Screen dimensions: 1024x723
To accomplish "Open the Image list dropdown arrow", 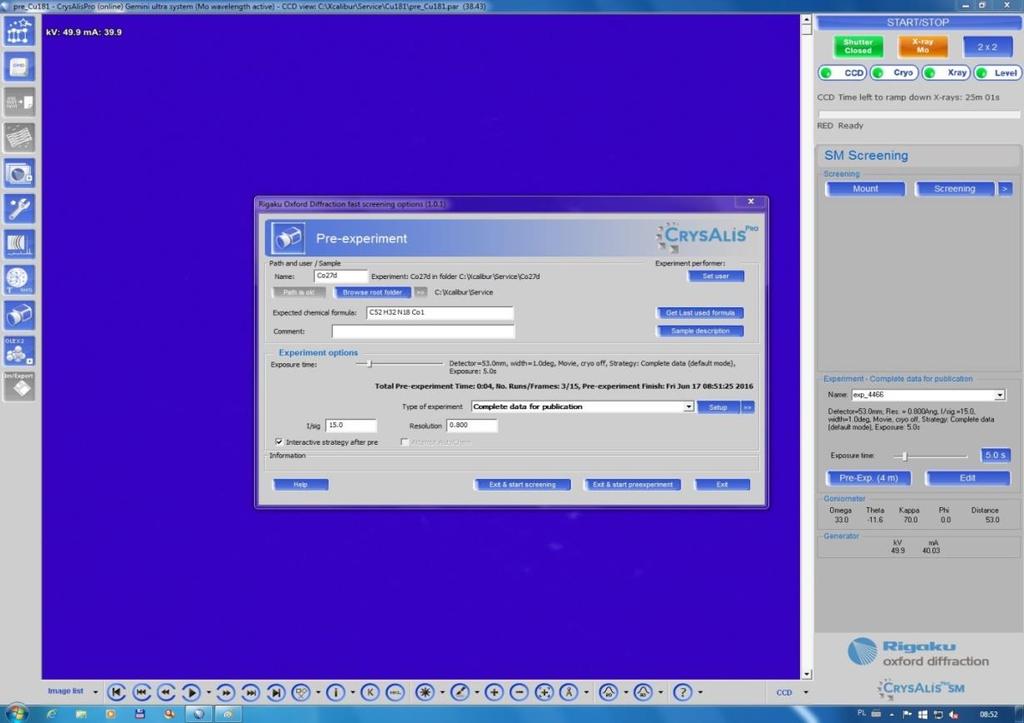I will (95, 692).
